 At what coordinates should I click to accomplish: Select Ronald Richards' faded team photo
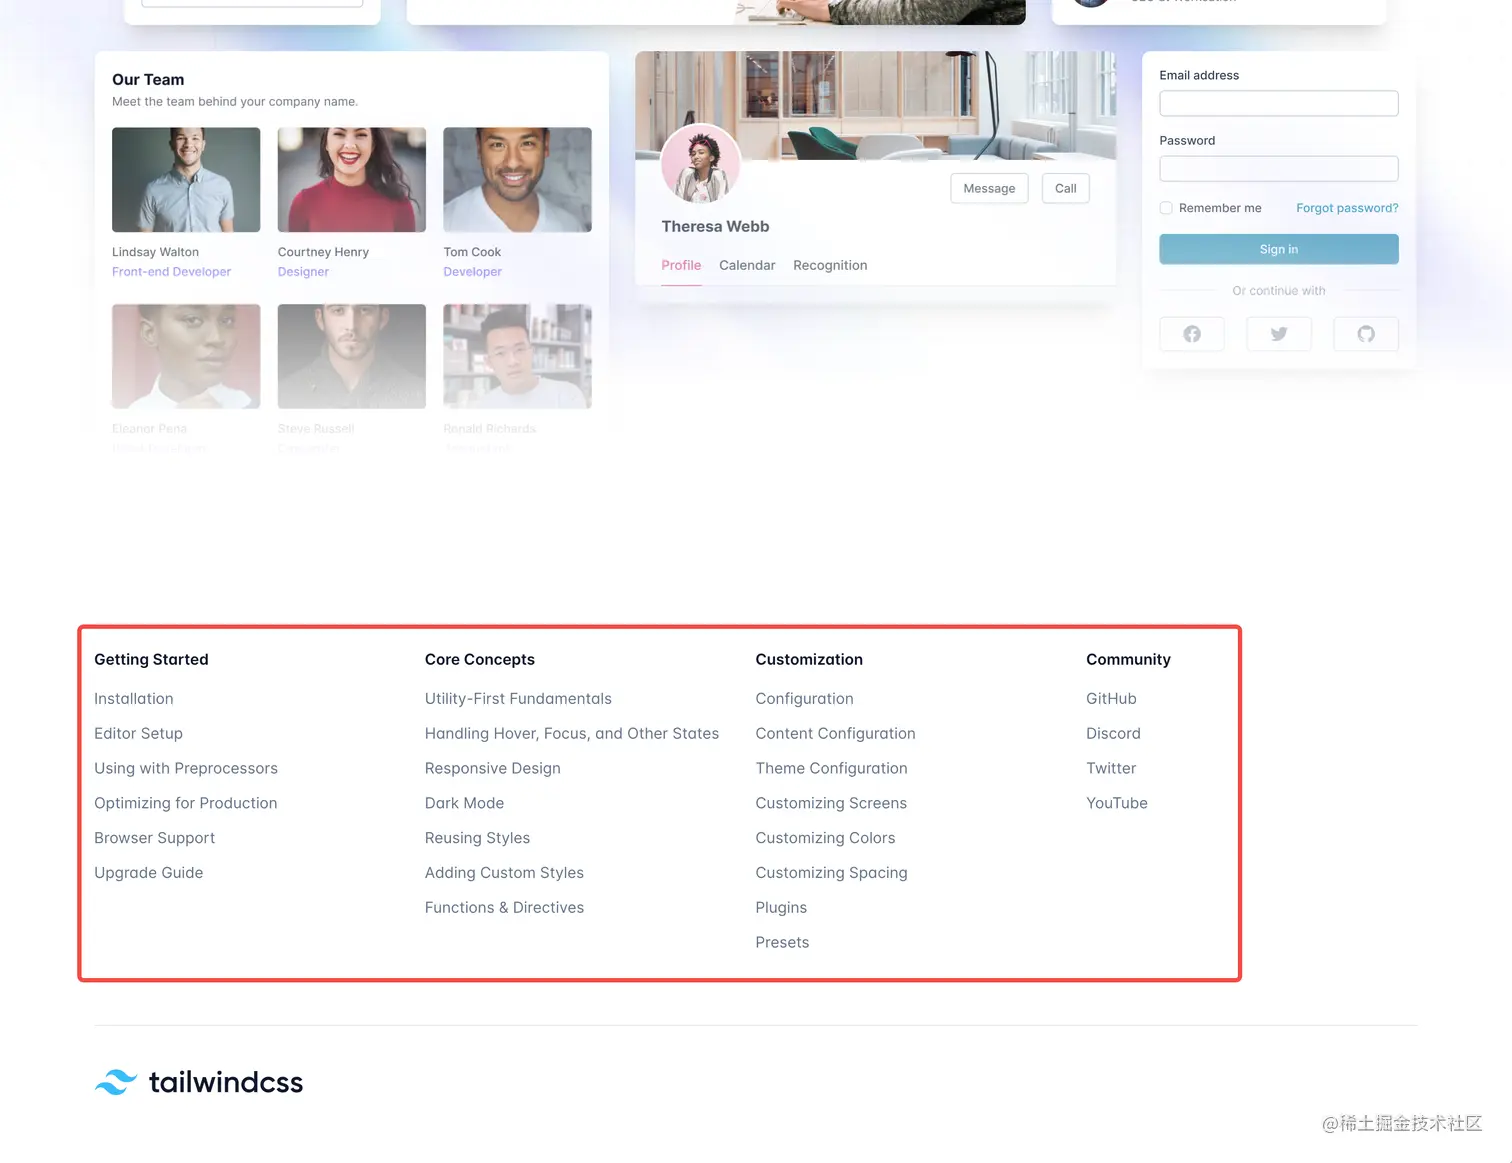(517, 356)
